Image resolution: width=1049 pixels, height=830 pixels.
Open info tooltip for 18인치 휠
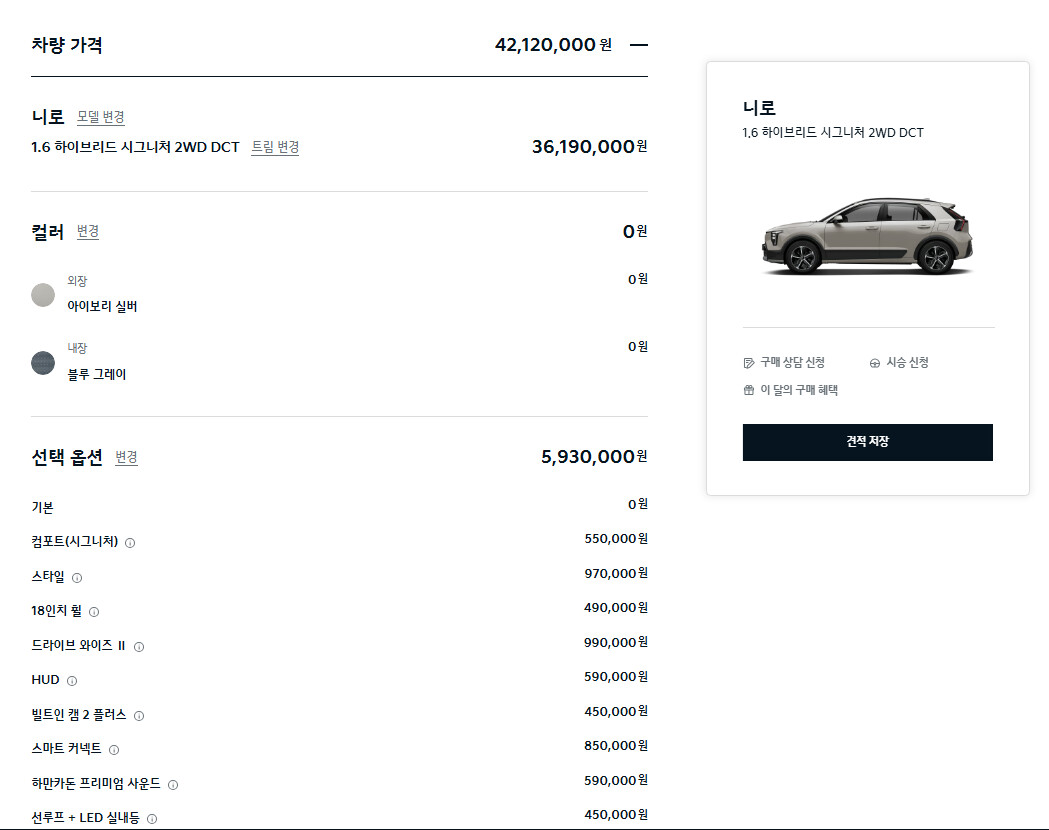(94, 612)
